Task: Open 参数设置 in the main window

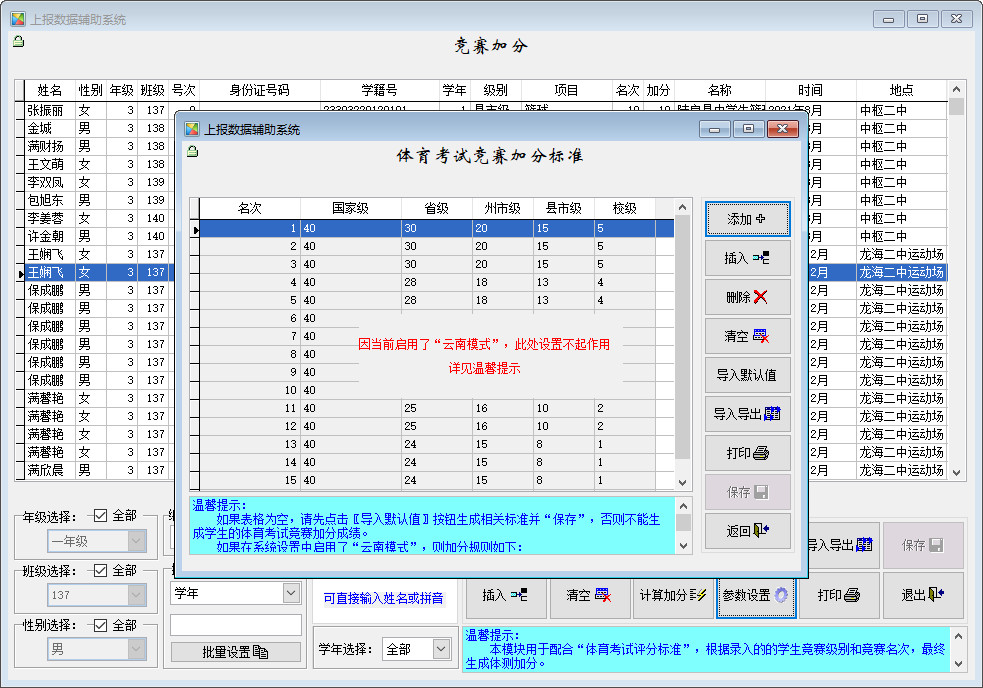Action: 755,595
